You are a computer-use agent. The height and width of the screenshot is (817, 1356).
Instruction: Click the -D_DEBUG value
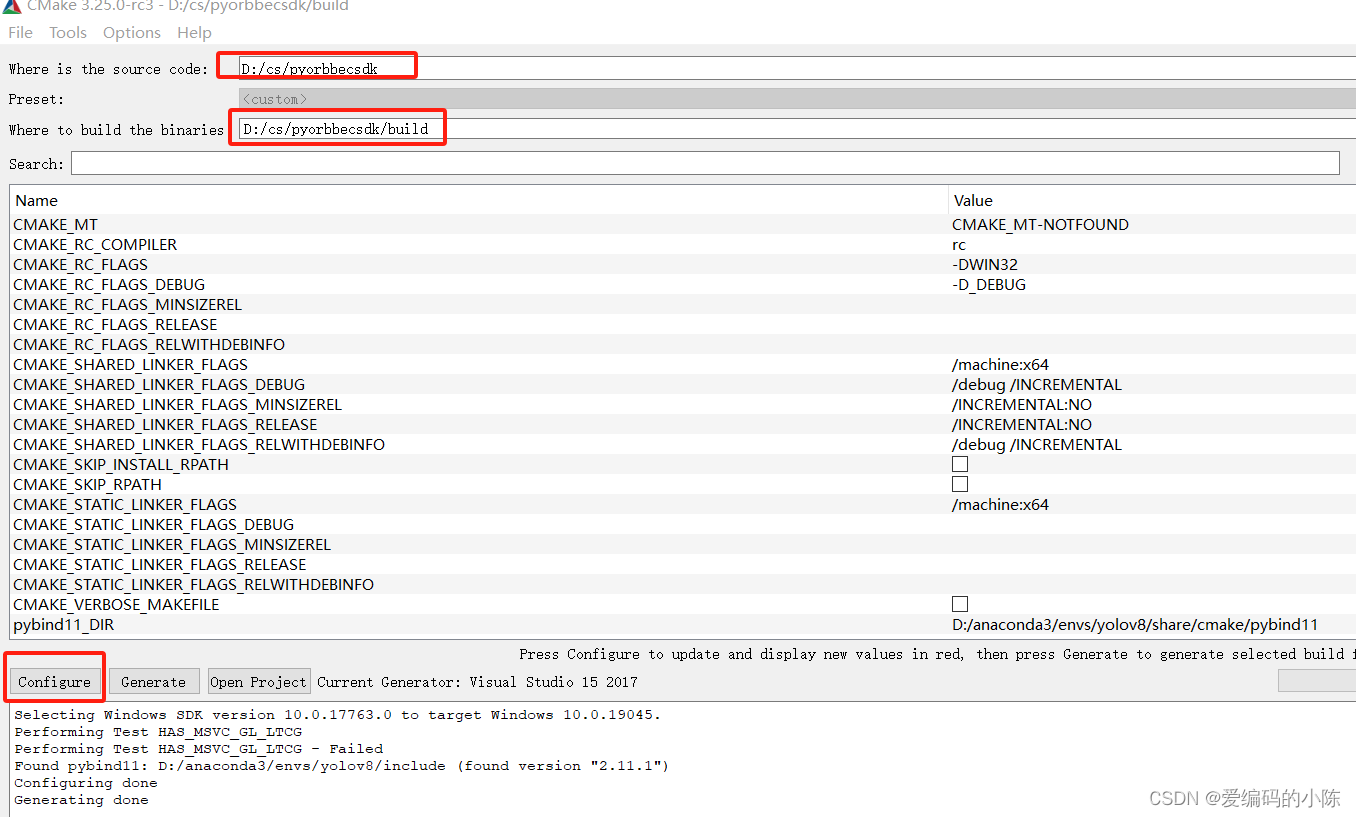pyautogui.click(x=989, y=284)
